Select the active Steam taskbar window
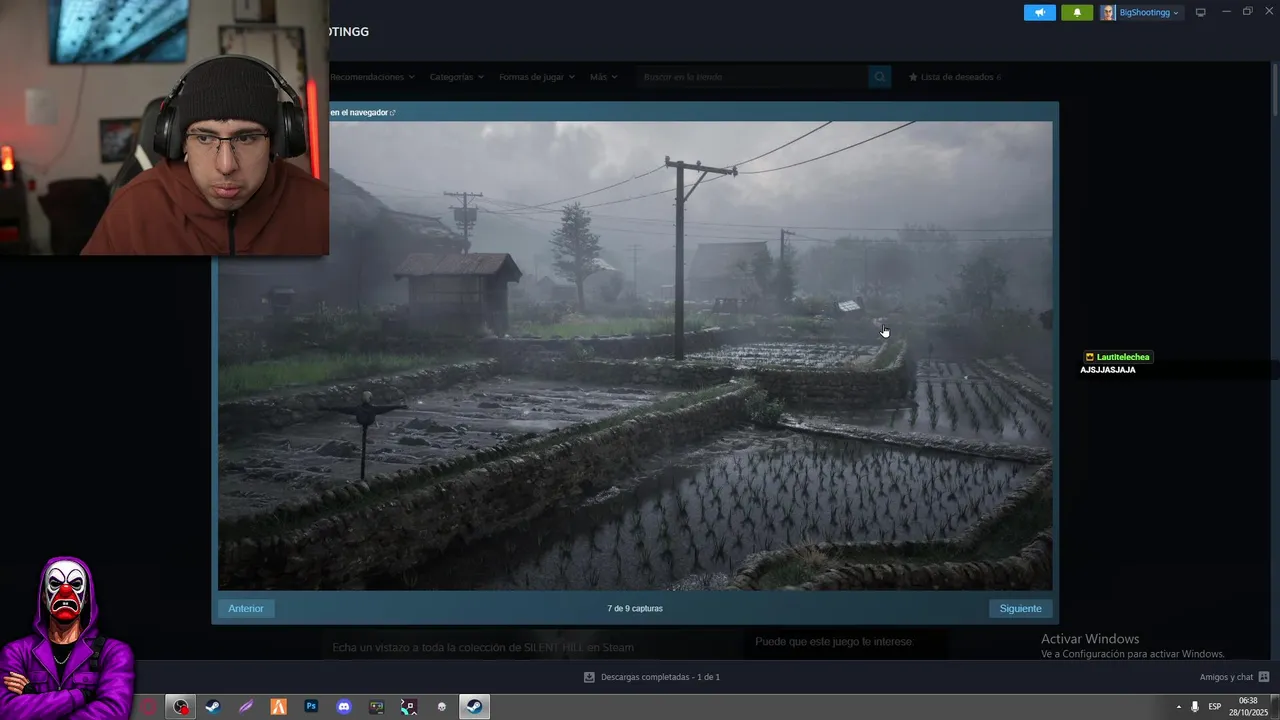The height and width of the screenshot is (720, 1280). (475, 707)
